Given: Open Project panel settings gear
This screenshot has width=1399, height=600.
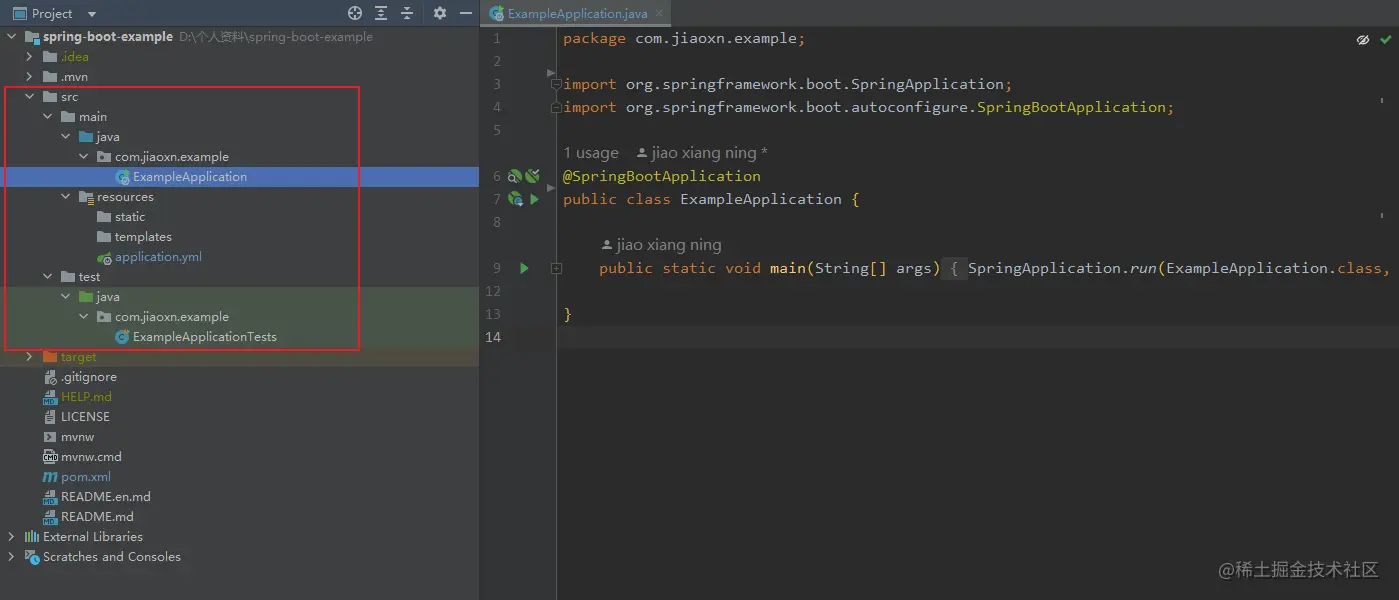Looking at the screenshot, I should [440, 13].
